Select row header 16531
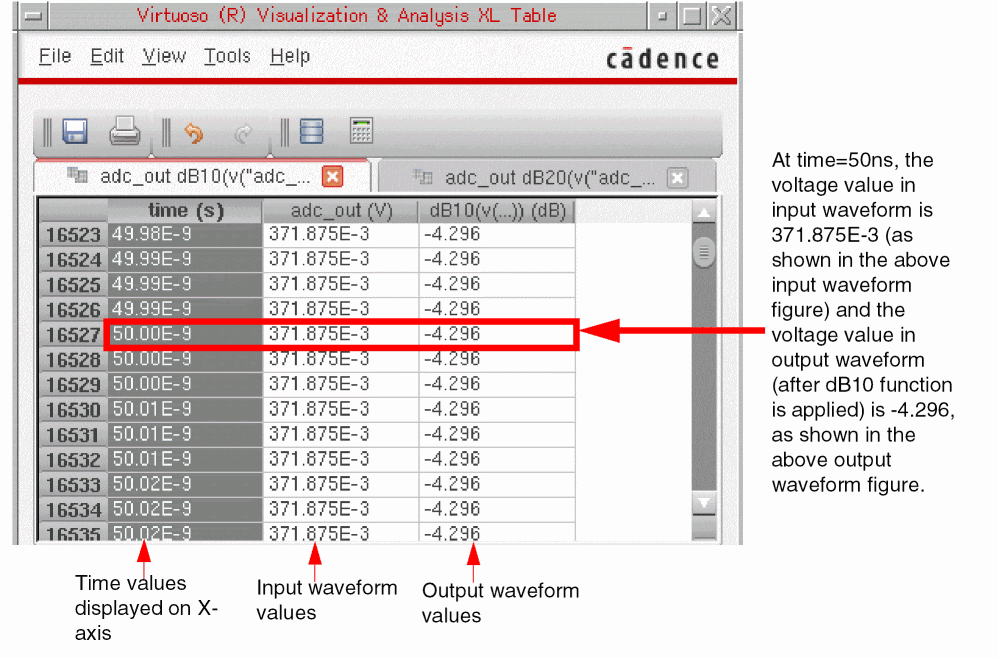Screen dimensions: 997x658 click(x=73, y=434)
